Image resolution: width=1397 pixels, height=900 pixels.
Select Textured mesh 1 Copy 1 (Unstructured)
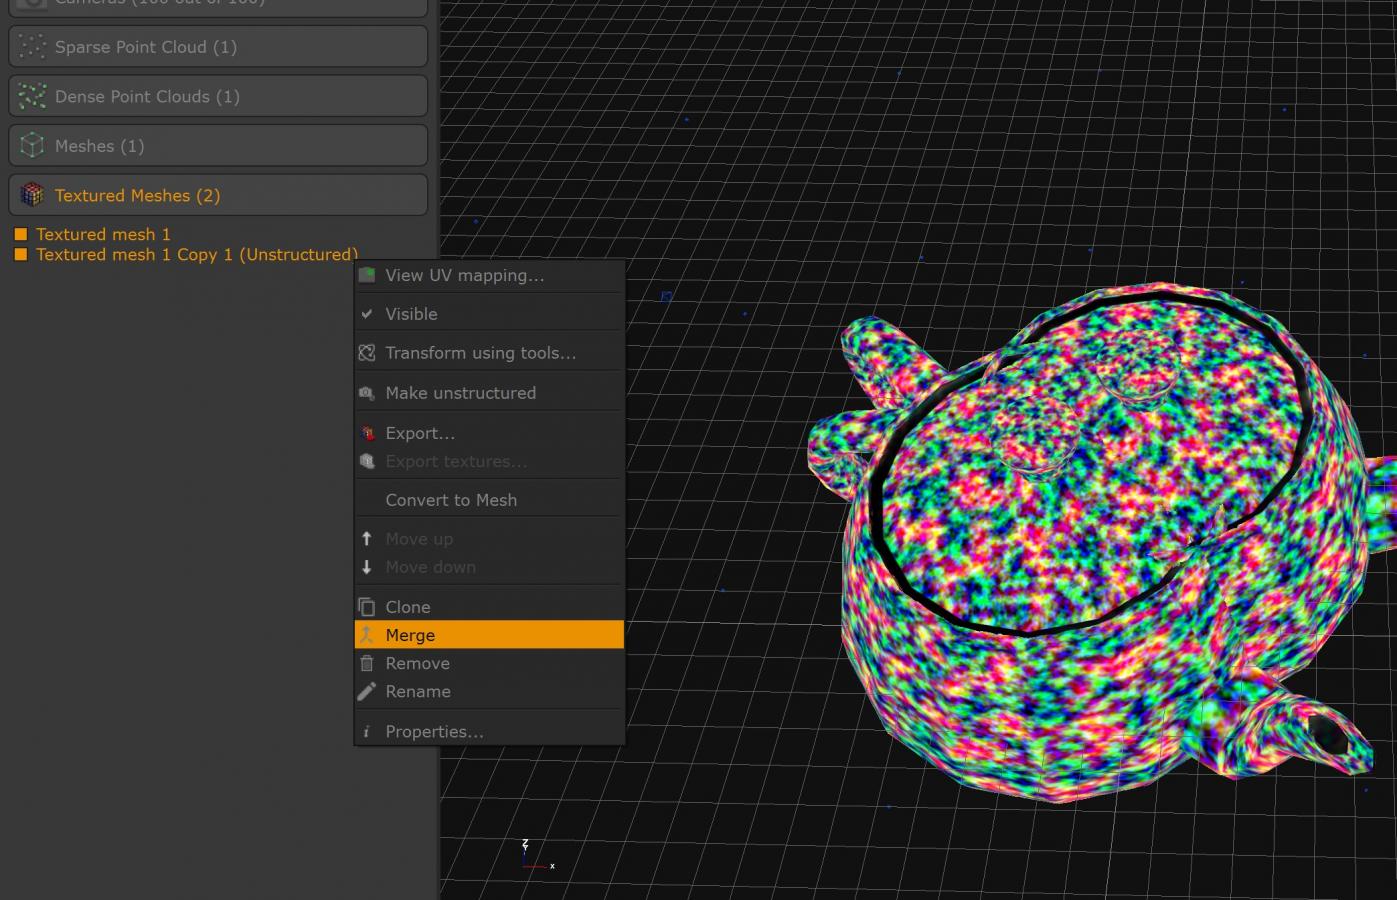click(196, 254)
